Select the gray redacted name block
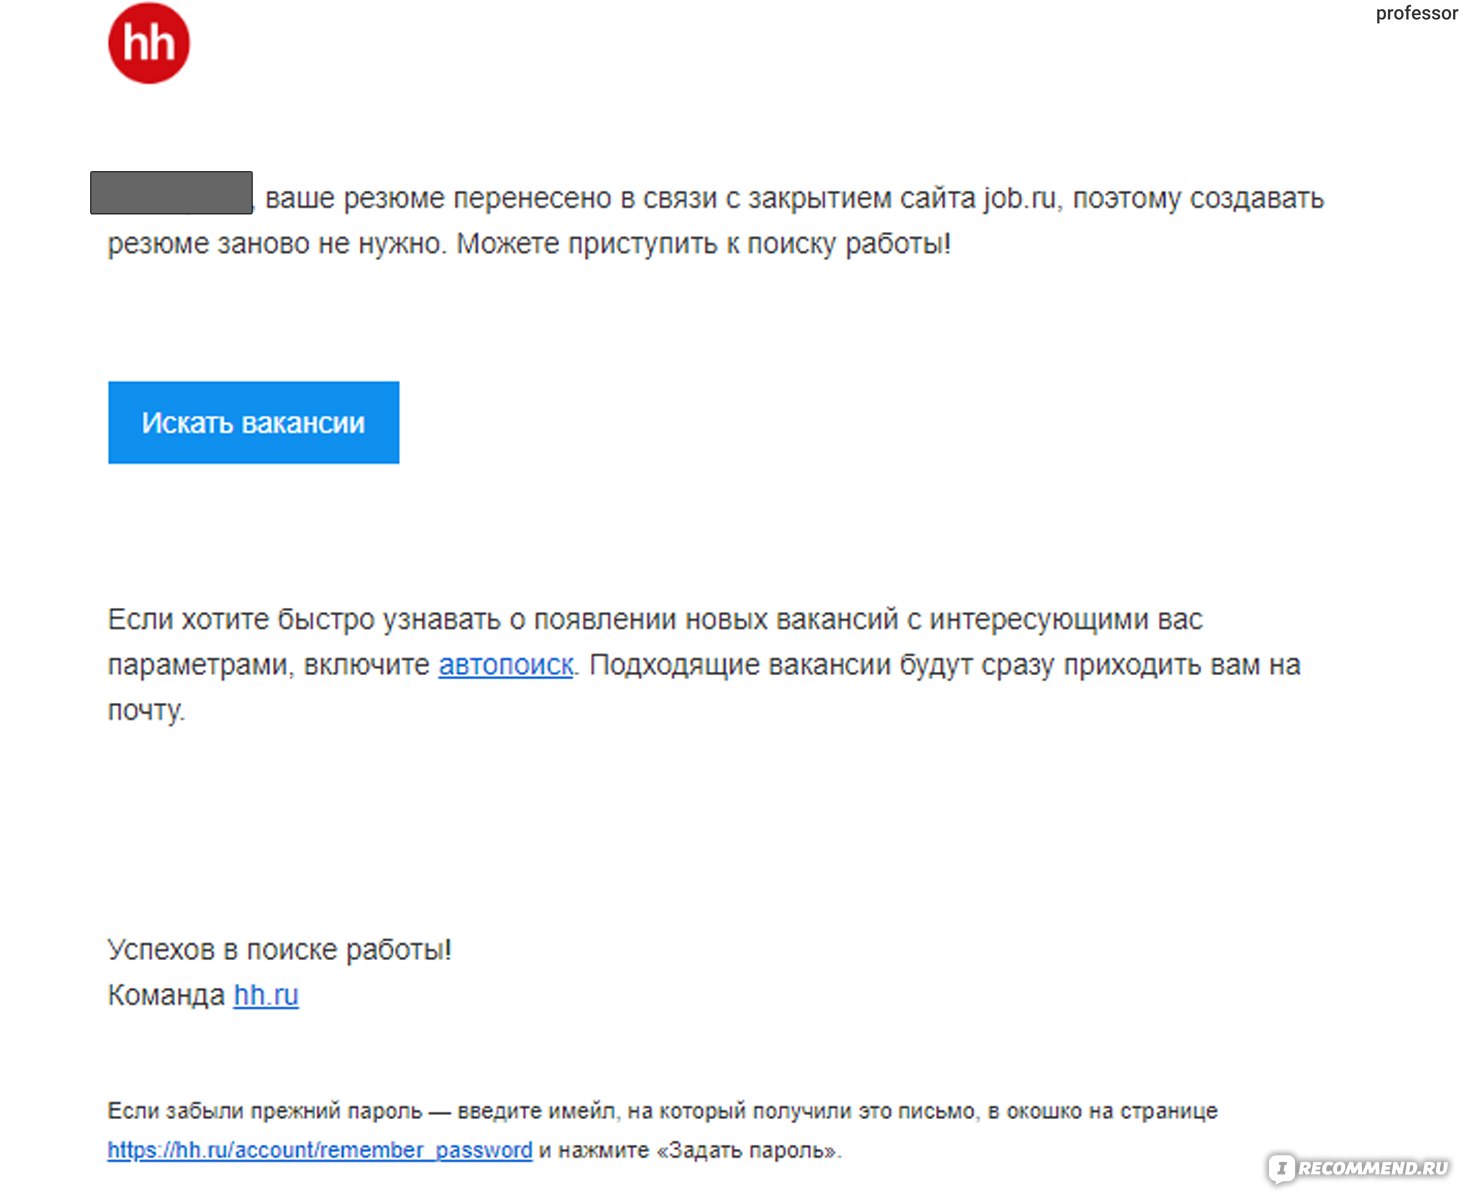This screenshot has height=1196, width=1463. point(171,192)
